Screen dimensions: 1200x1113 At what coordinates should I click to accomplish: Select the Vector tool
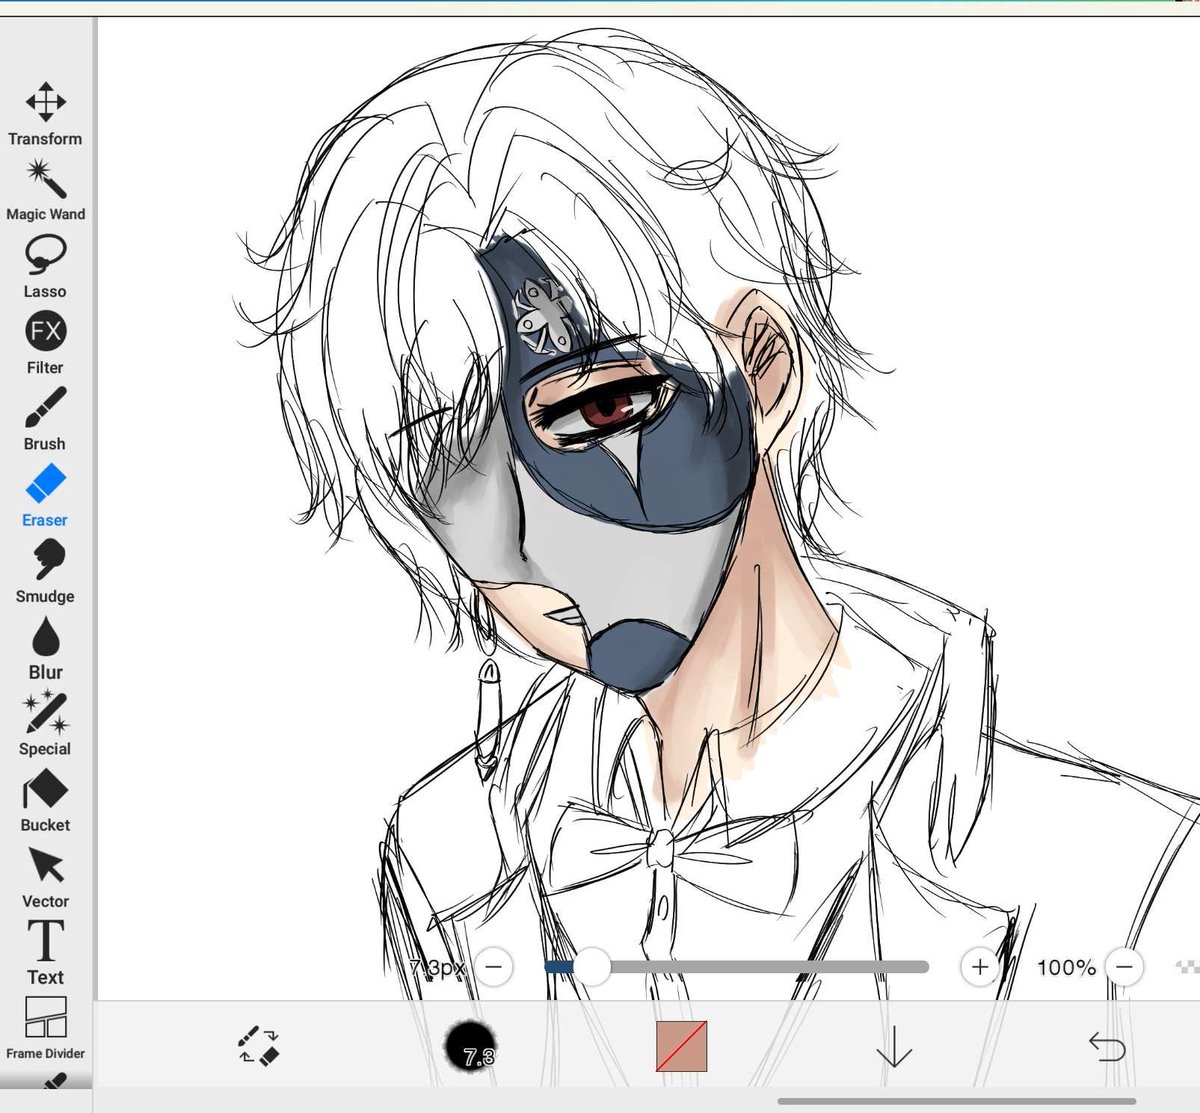(x=45, y=877)
